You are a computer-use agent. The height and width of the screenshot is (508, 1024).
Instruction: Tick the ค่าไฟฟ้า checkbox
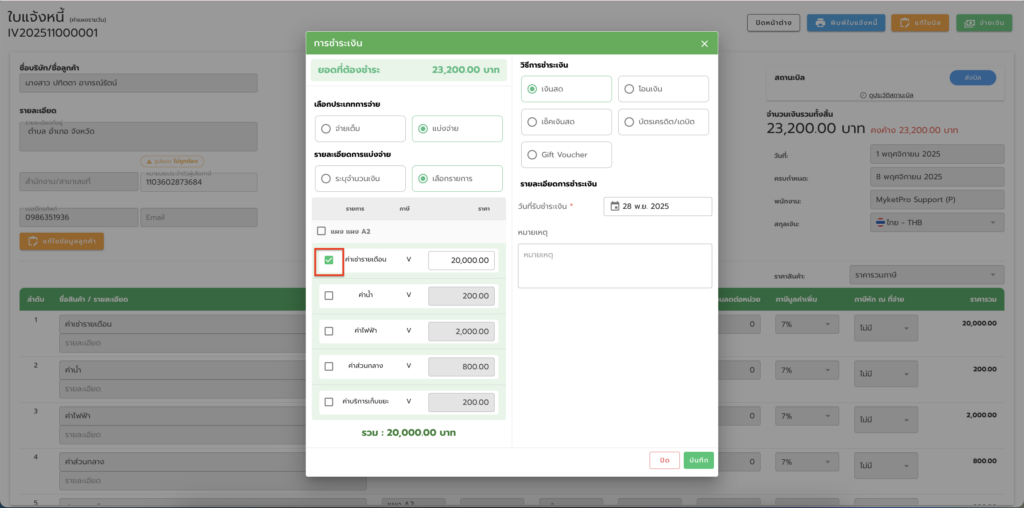[329, 331]
